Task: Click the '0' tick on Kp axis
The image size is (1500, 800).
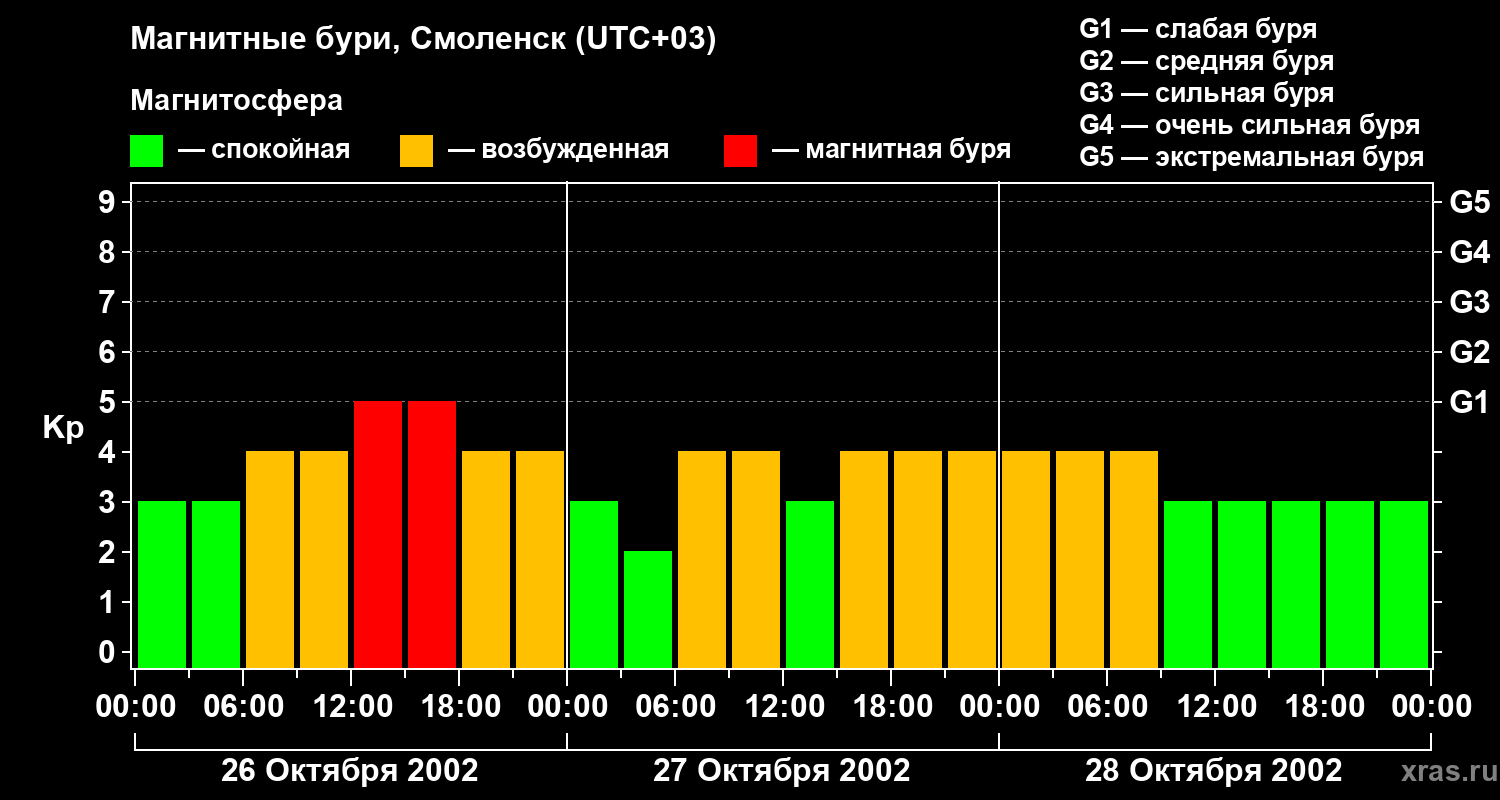Action: tap(109, 652)
